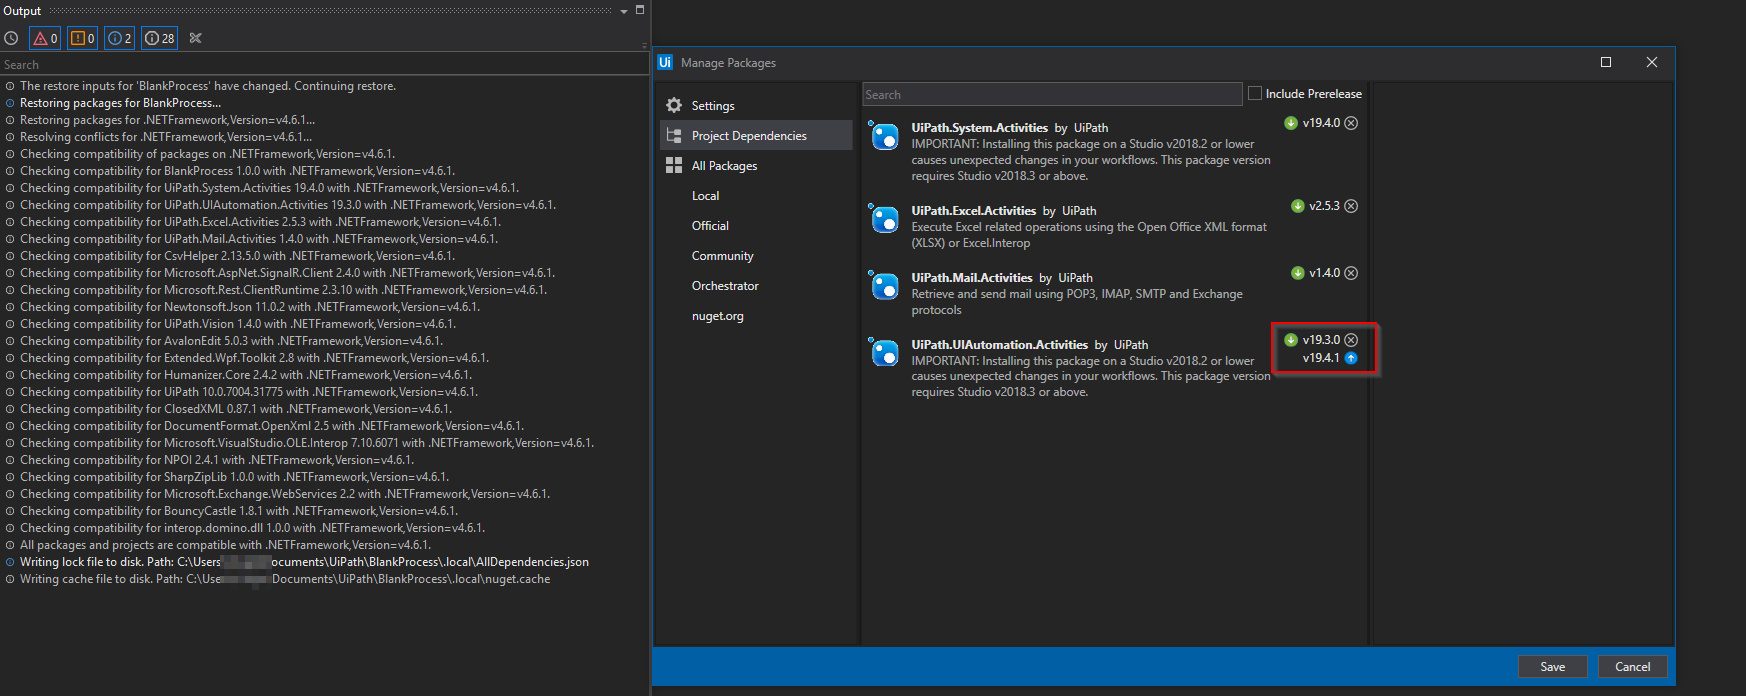The width and height of the screenshot is (1746, 696).
Task: Open the Settings section in Manage Packages
Action: click(712, 106)
